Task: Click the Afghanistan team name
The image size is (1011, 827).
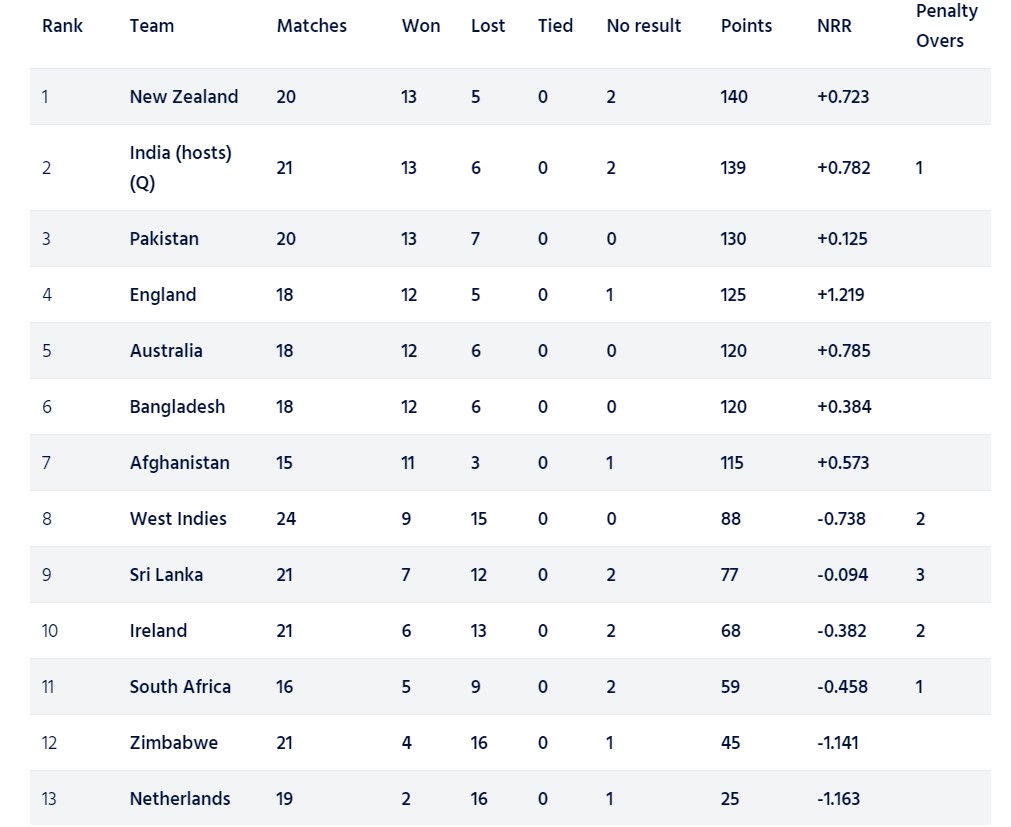Action: click(x=179, y=463)
